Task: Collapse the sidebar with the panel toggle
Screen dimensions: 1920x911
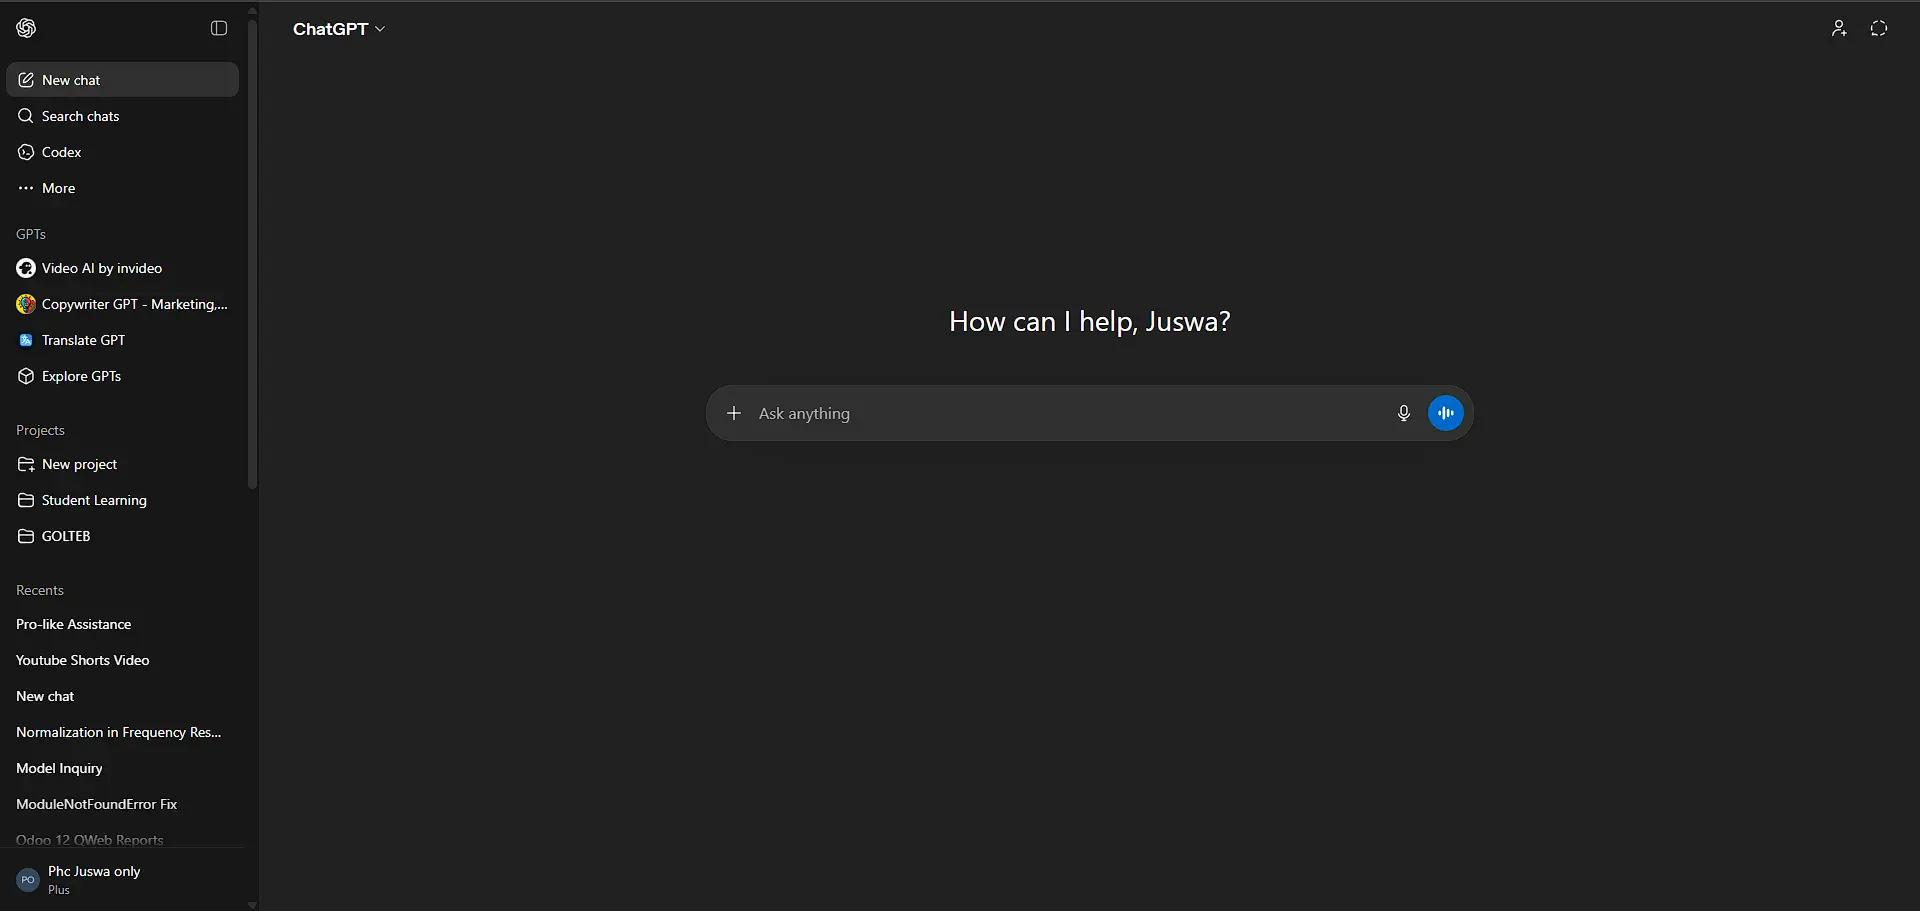Action: (219, 28)
